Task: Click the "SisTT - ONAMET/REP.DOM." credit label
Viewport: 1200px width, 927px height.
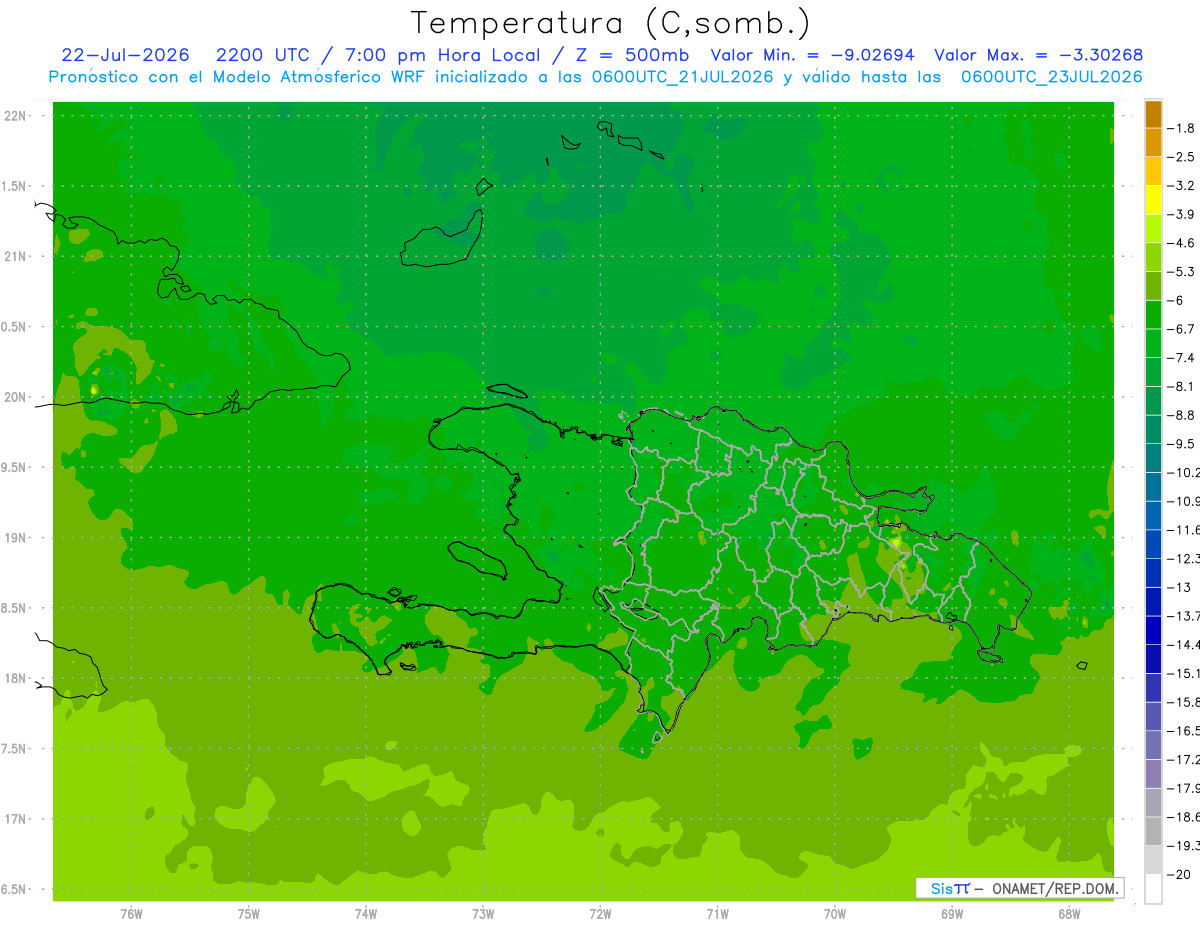Action: tap(1020, 888)
